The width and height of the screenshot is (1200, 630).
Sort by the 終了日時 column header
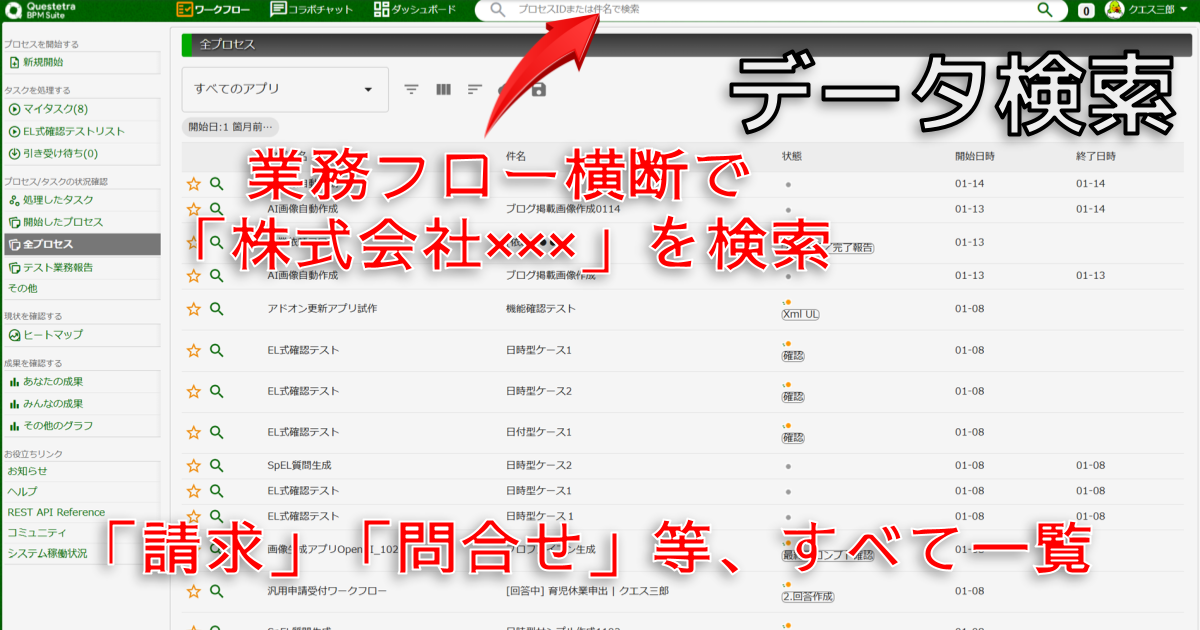1096,157
